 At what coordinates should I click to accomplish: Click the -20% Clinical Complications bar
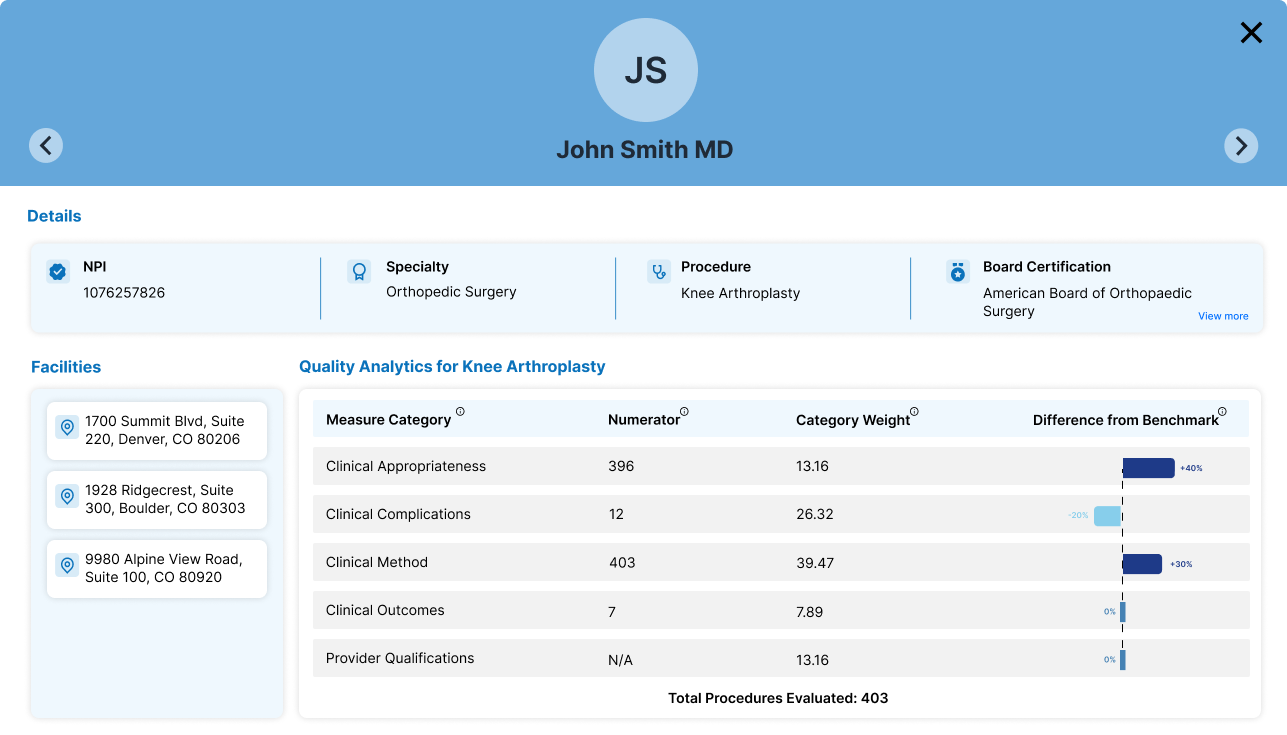coord(1107,516)
